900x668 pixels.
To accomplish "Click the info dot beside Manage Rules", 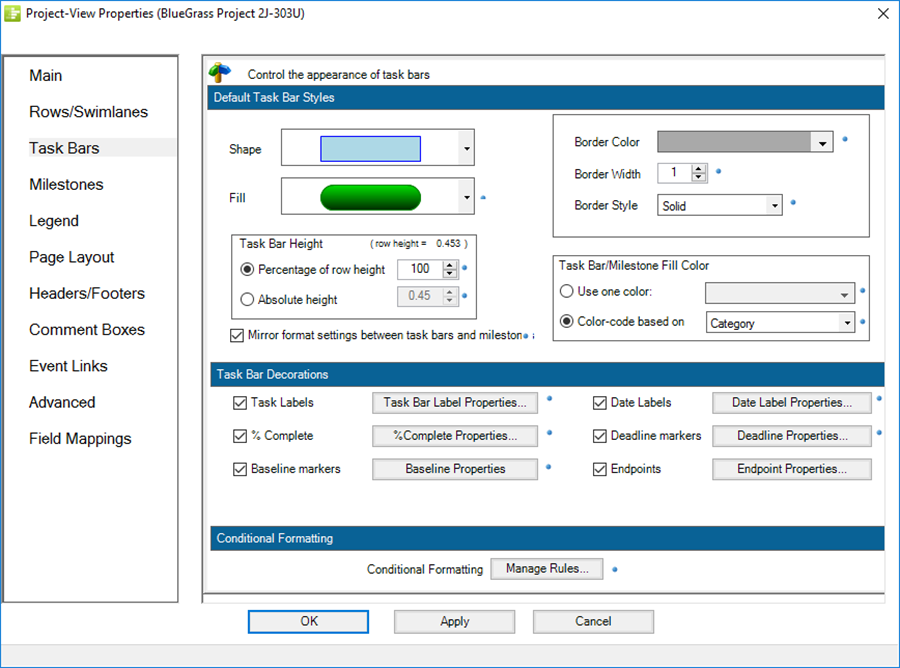I will 615,568.
